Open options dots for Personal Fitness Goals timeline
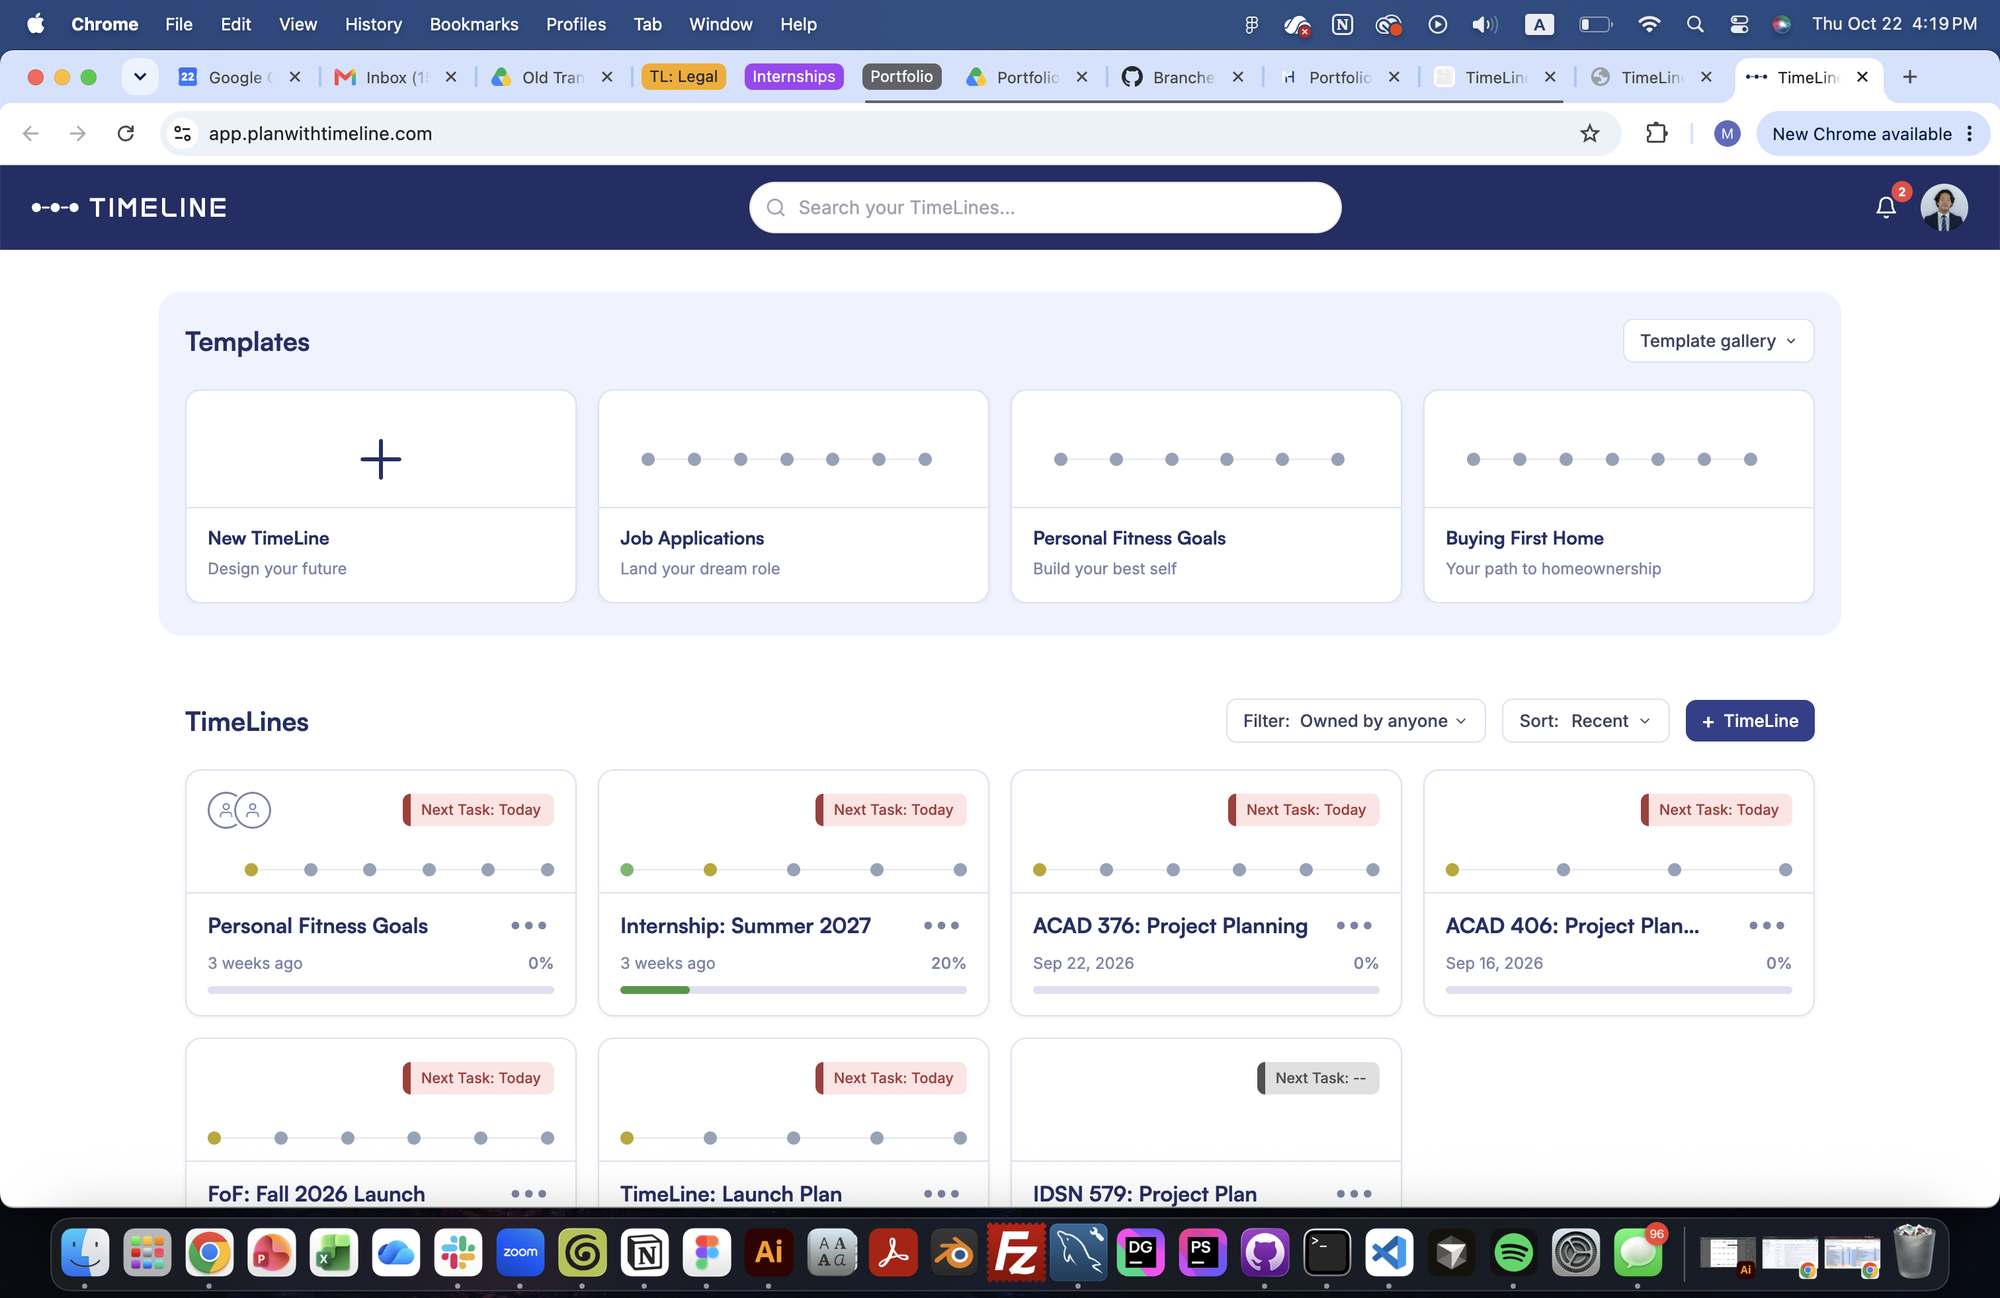The height and width of the screenshot is (1298, 2000). (x=529, y=926)
